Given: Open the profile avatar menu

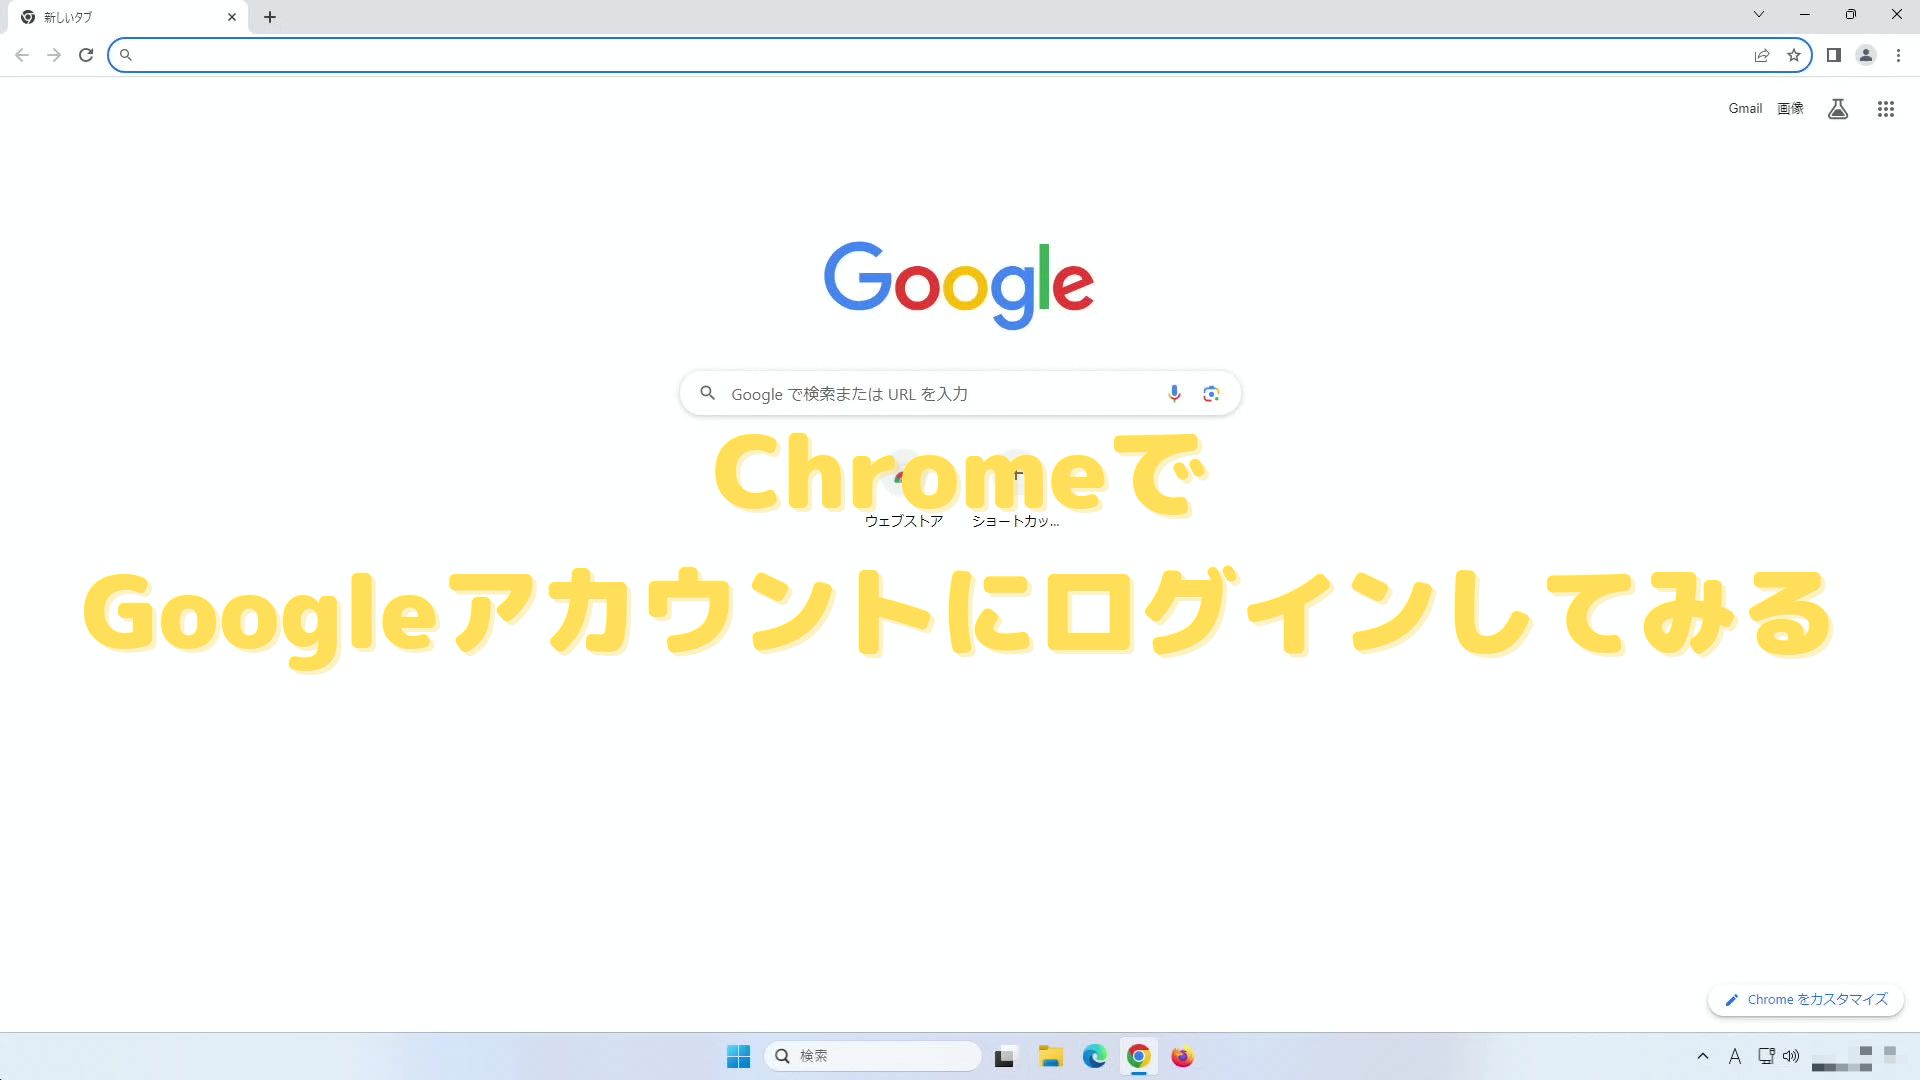Looking at the screenshot, I should [x=1866, y=55].
